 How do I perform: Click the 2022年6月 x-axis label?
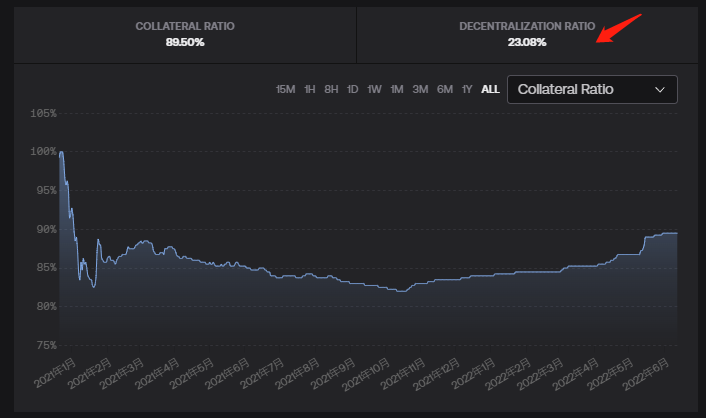click(645, 373)
